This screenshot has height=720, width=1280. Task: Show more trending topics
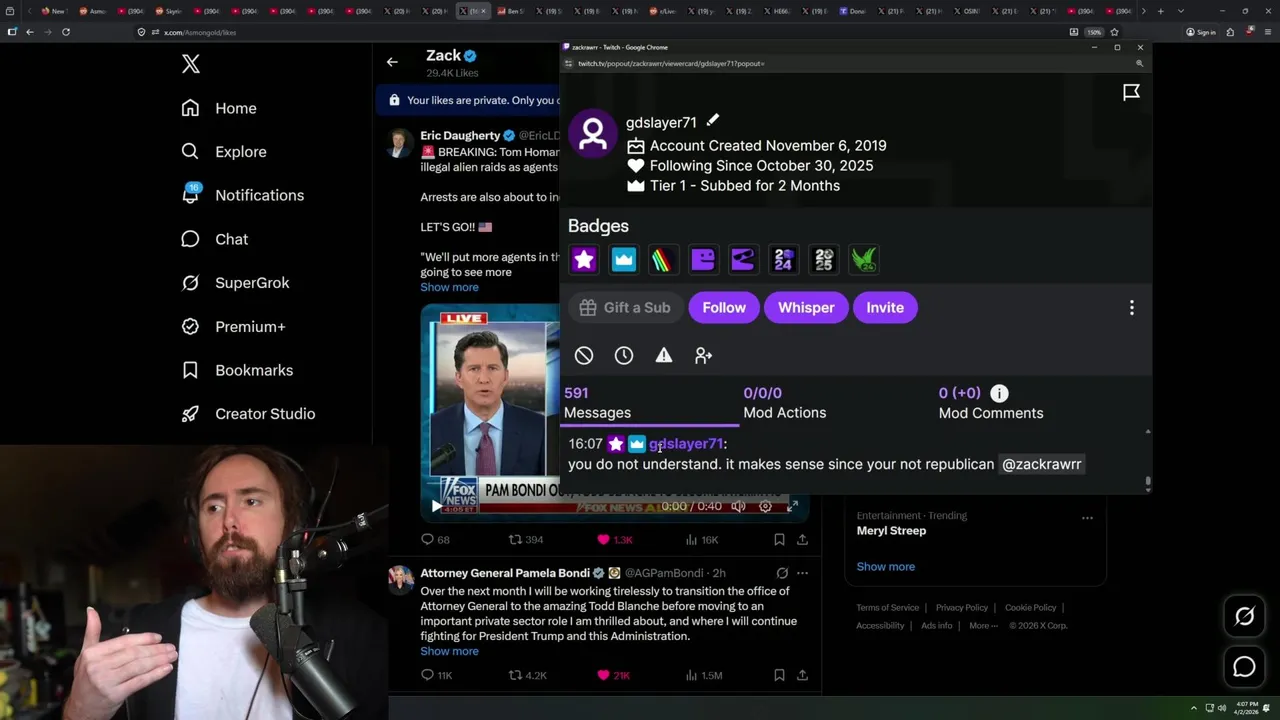pyautogui.click(x=885, y=566)
